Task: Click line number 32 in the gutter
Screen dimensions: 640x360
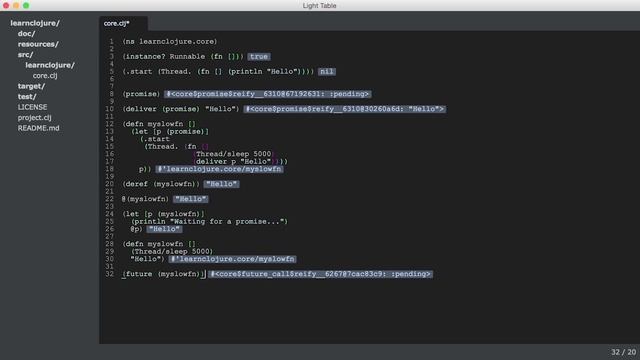Action: pos(109,274)
